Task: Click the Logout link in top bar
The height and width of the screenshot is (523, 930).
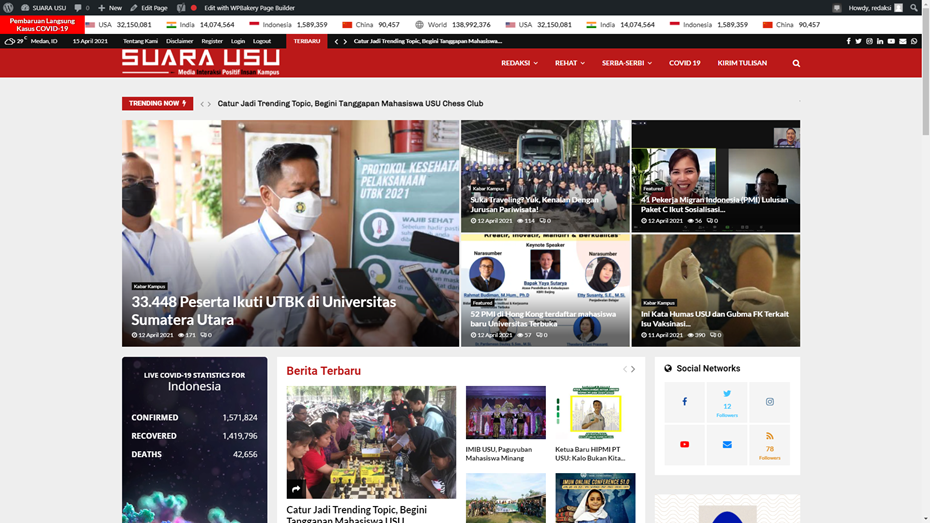Action: pyautogui.click(x=262, y=41)
